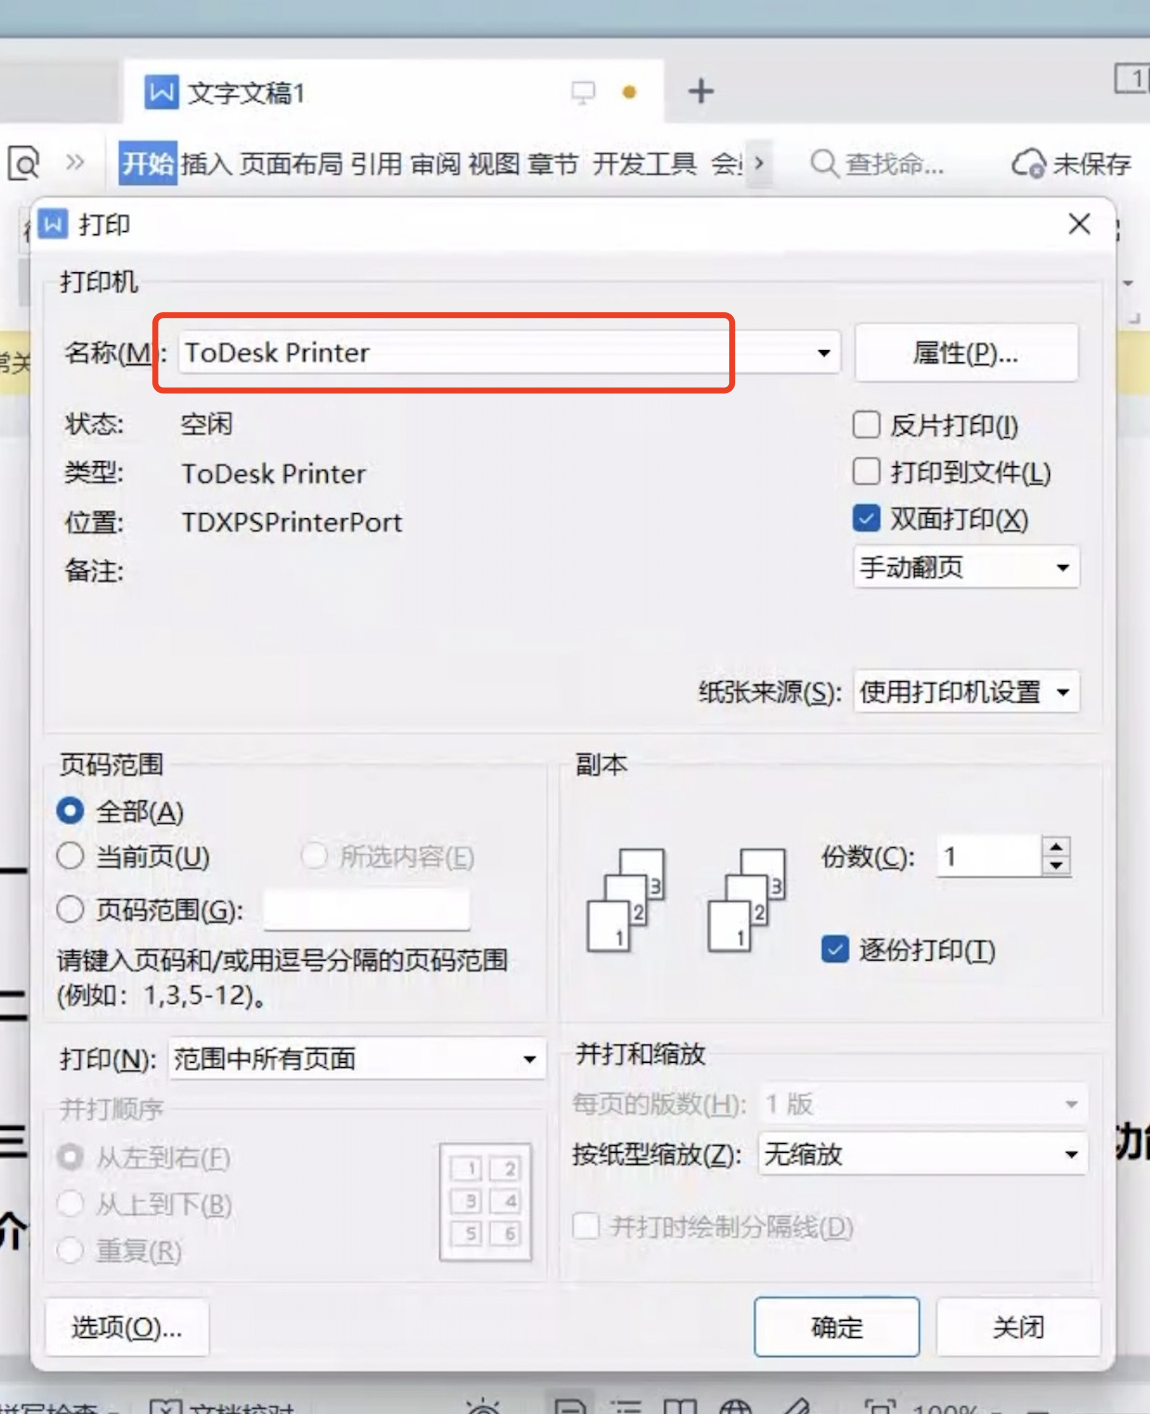
Task: Switch to 开始 ribbon tab
Action: [x=148, y=163]
